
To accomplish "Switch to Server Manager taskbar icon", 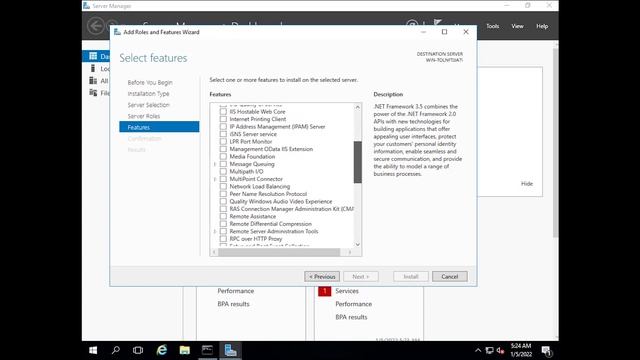I will click(x=230, y=350).
